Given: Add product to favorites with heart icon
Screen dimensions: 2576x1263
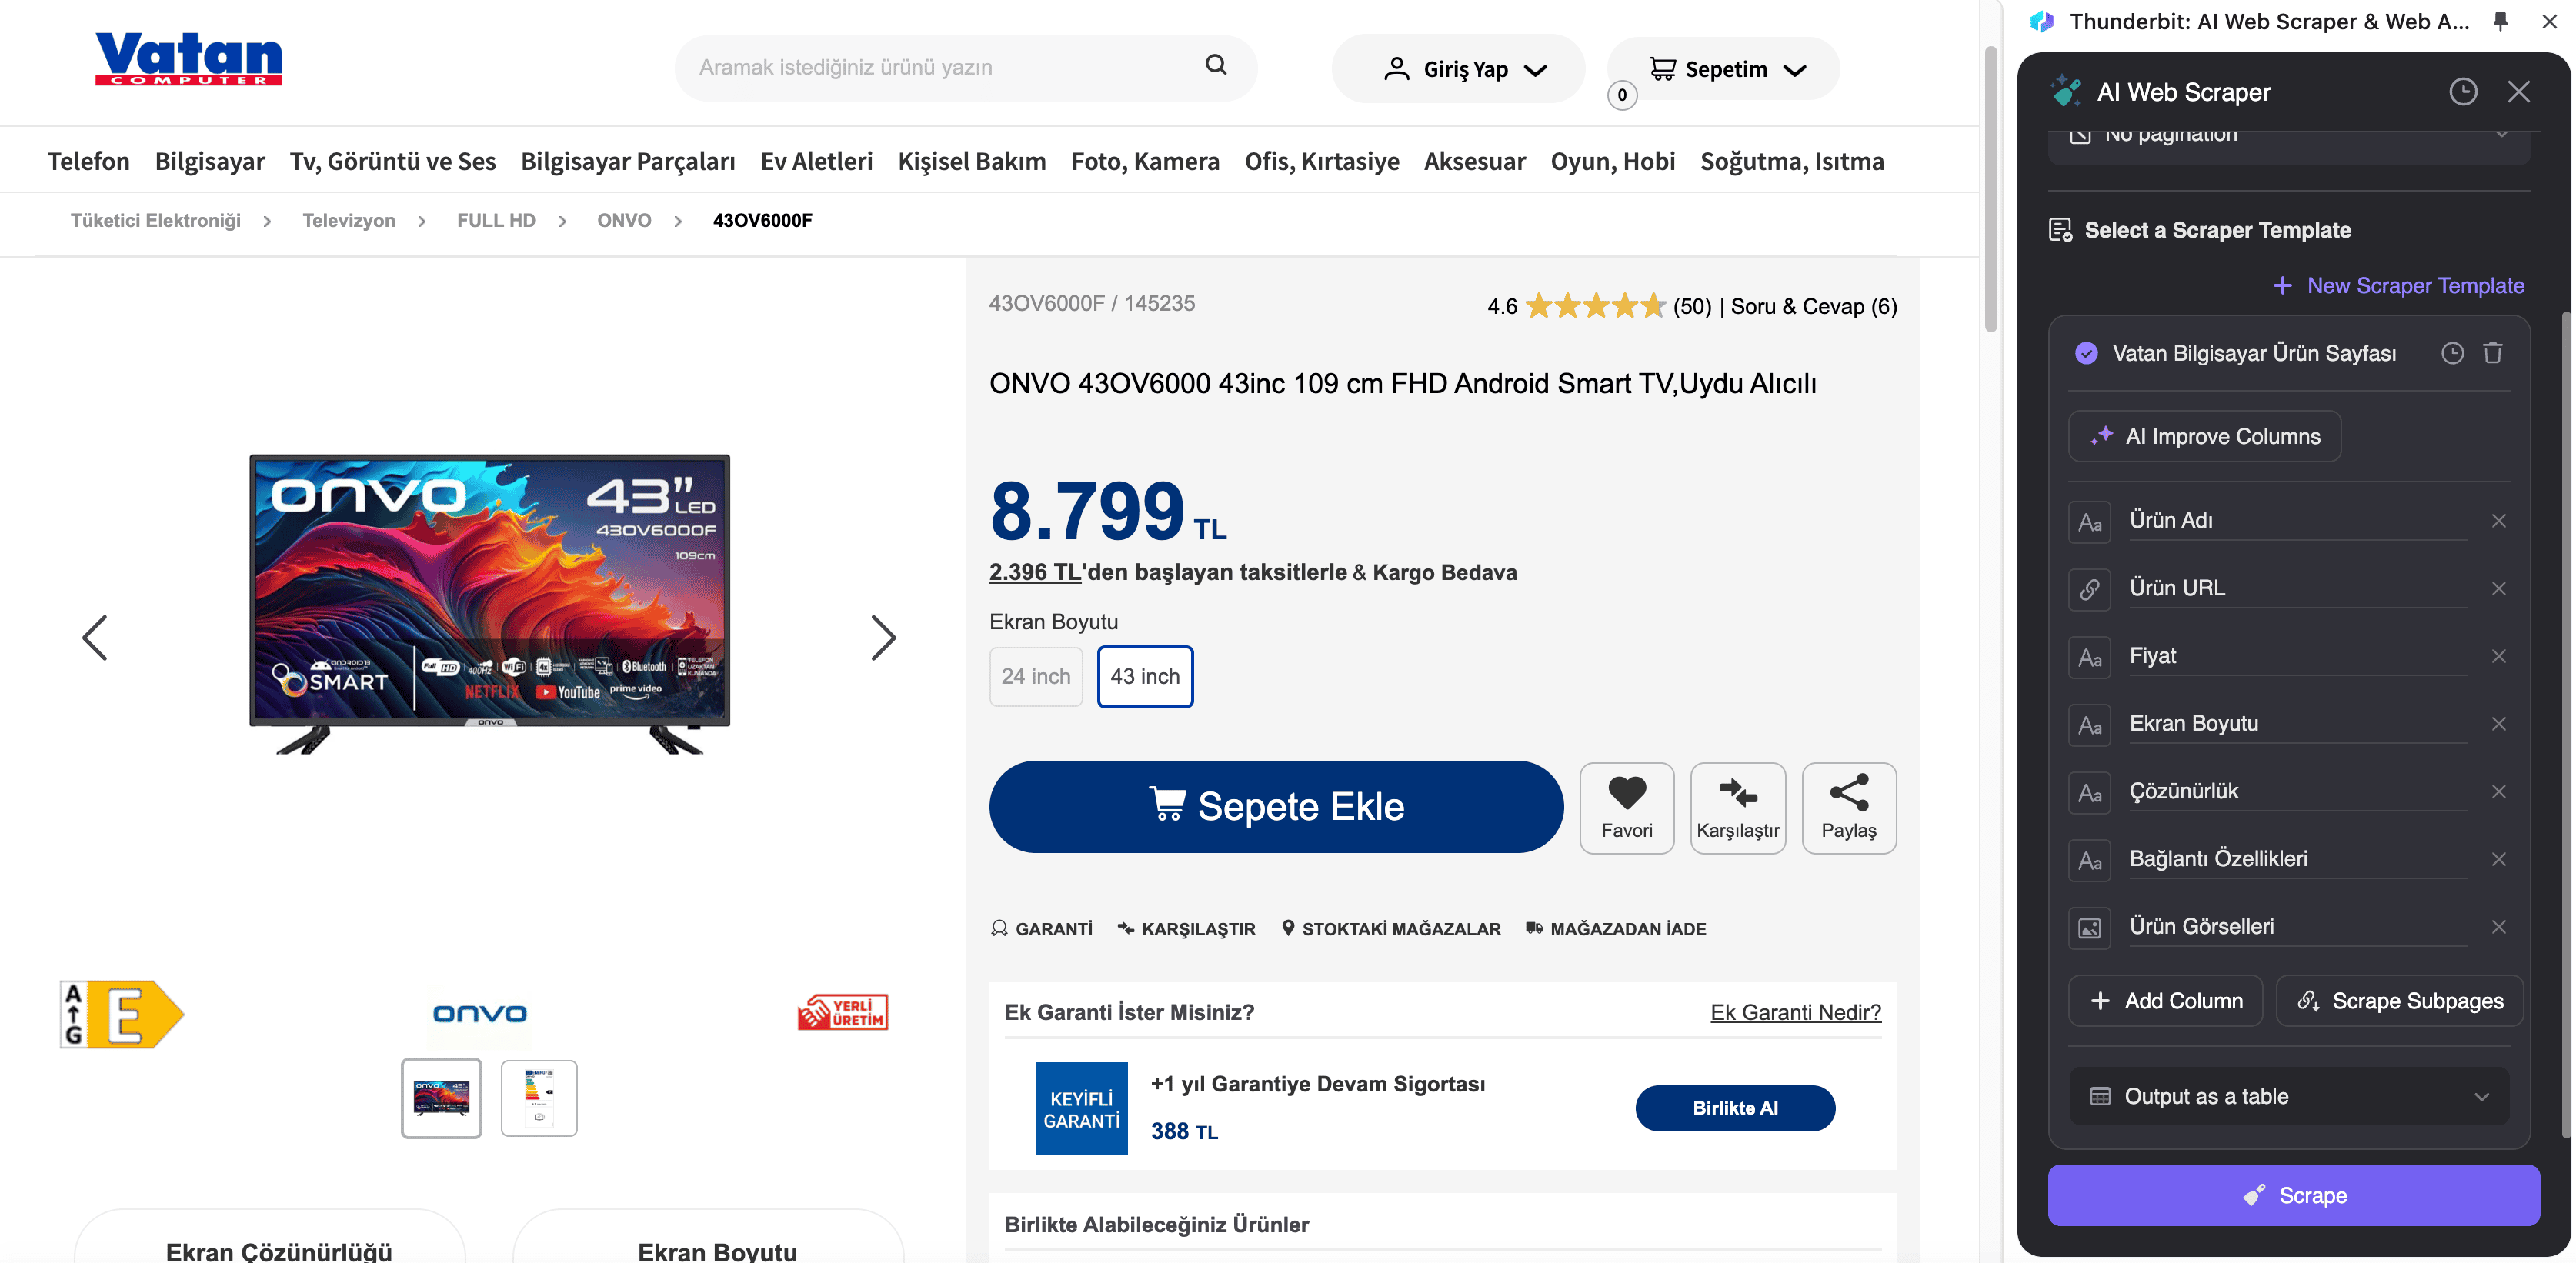Looking at the screenshot, I should (1626, 807).
